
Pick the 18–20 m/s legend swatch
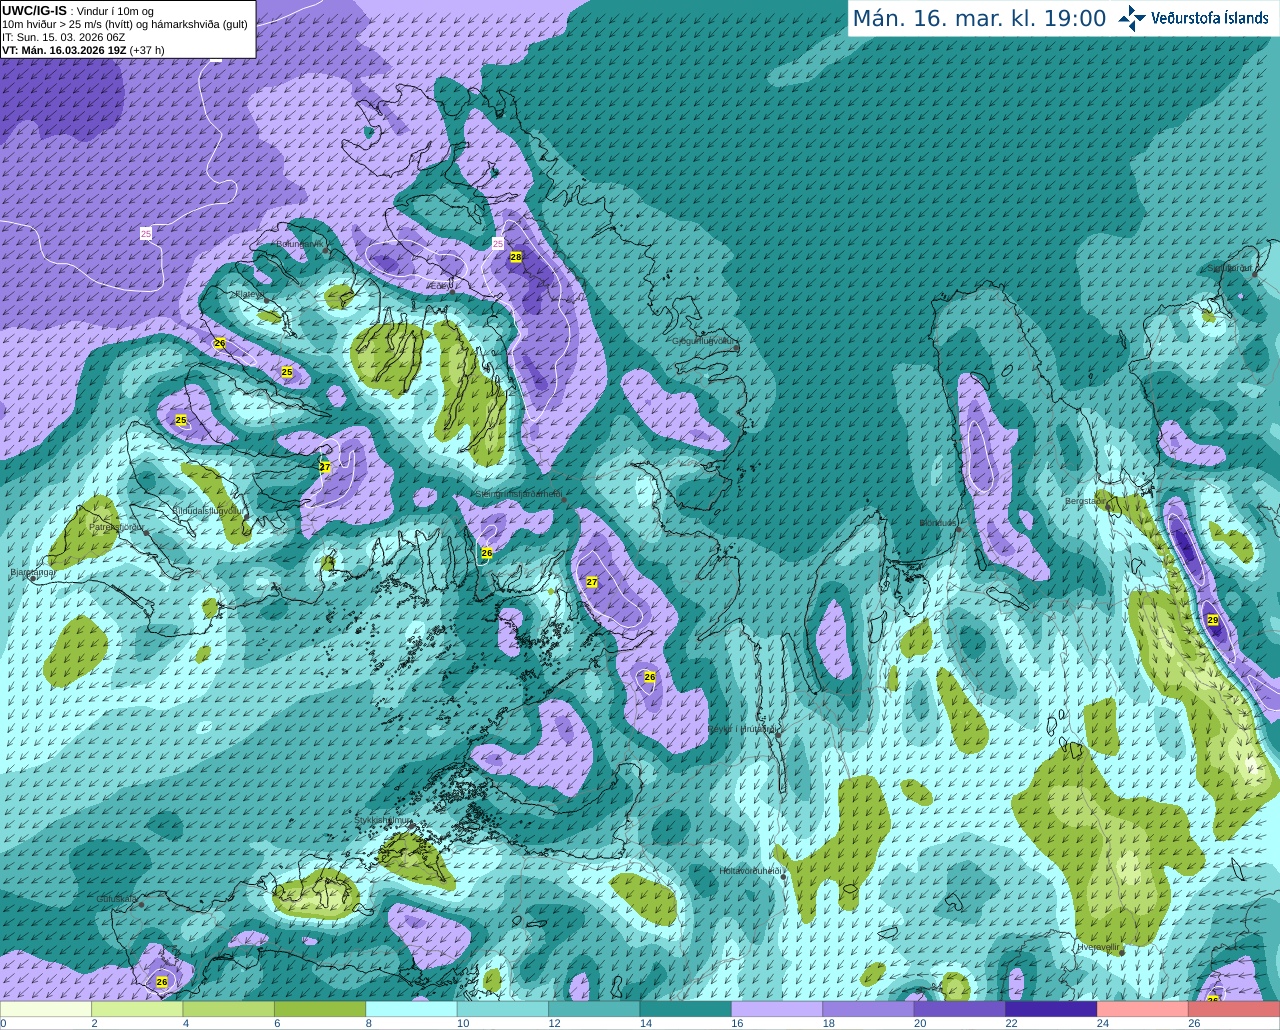869,1009
